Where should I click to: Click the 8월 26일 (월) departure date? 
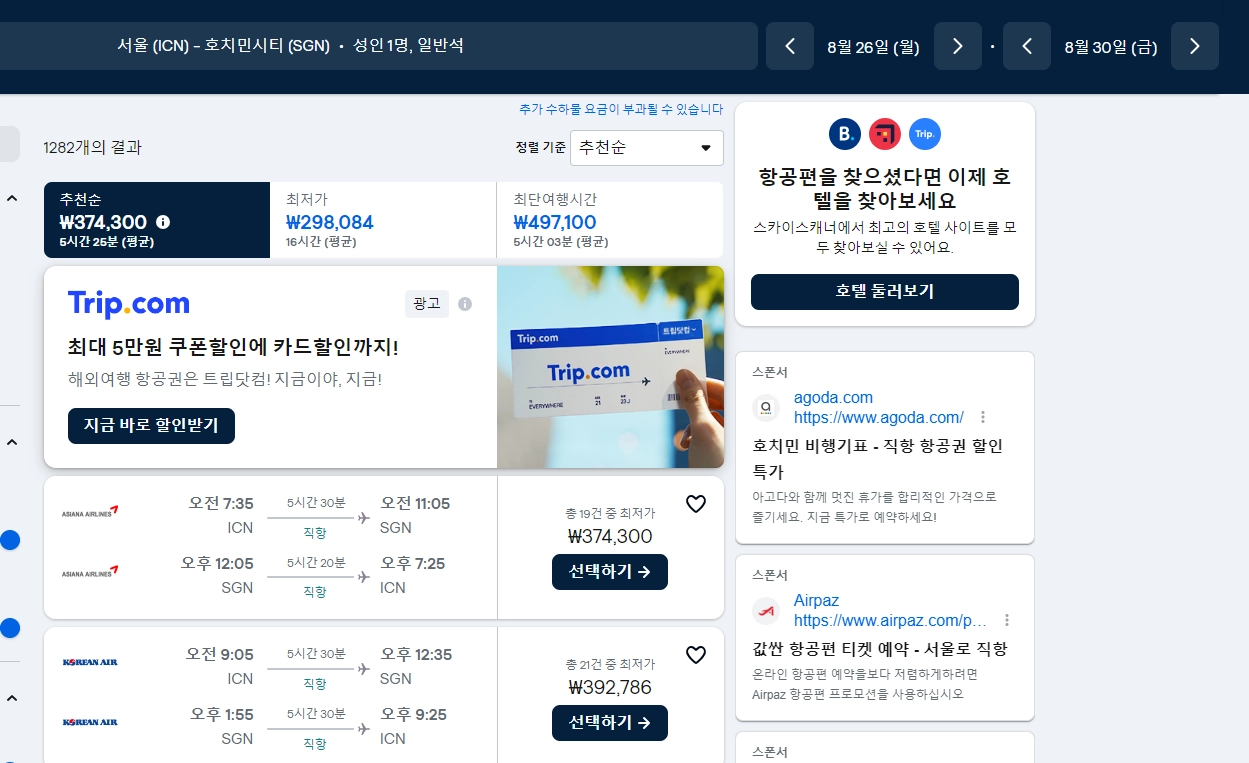click(873, 46)
